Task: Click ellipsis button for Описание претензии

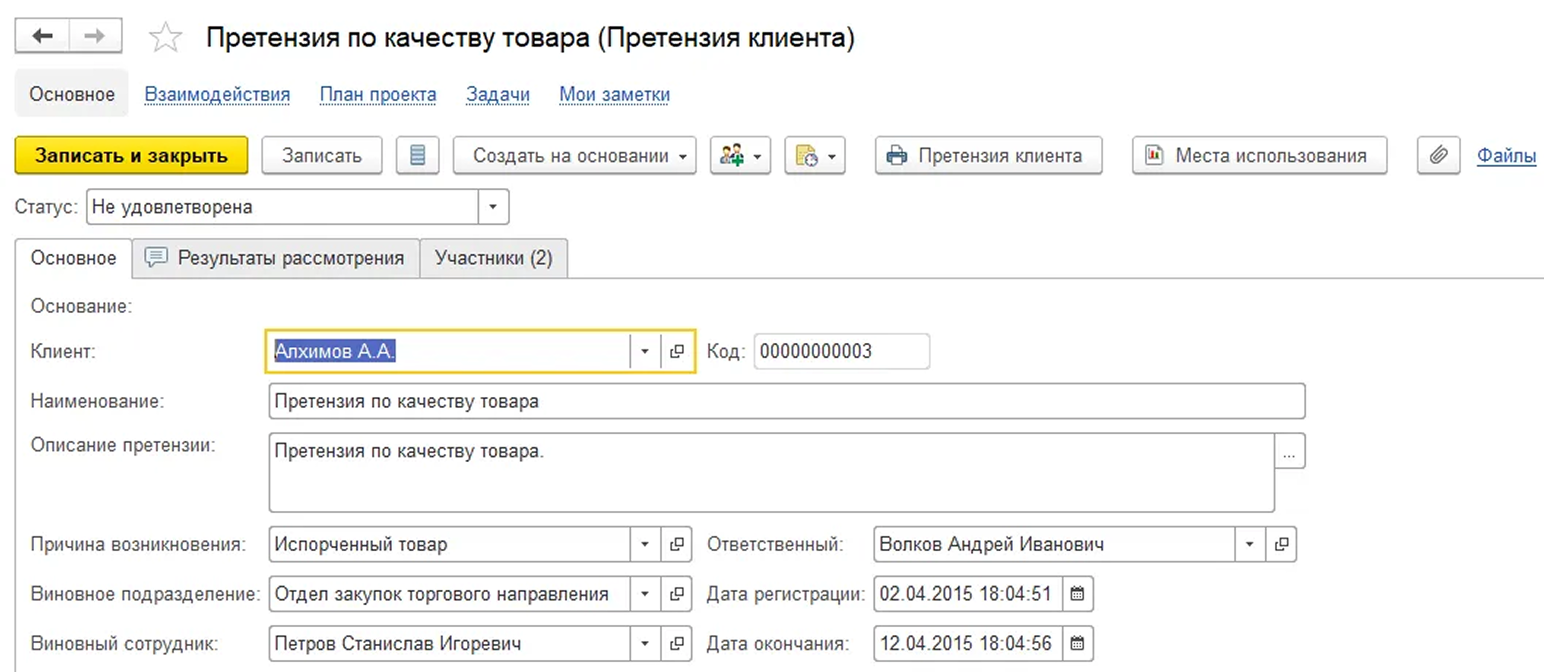Action: 1289,453
